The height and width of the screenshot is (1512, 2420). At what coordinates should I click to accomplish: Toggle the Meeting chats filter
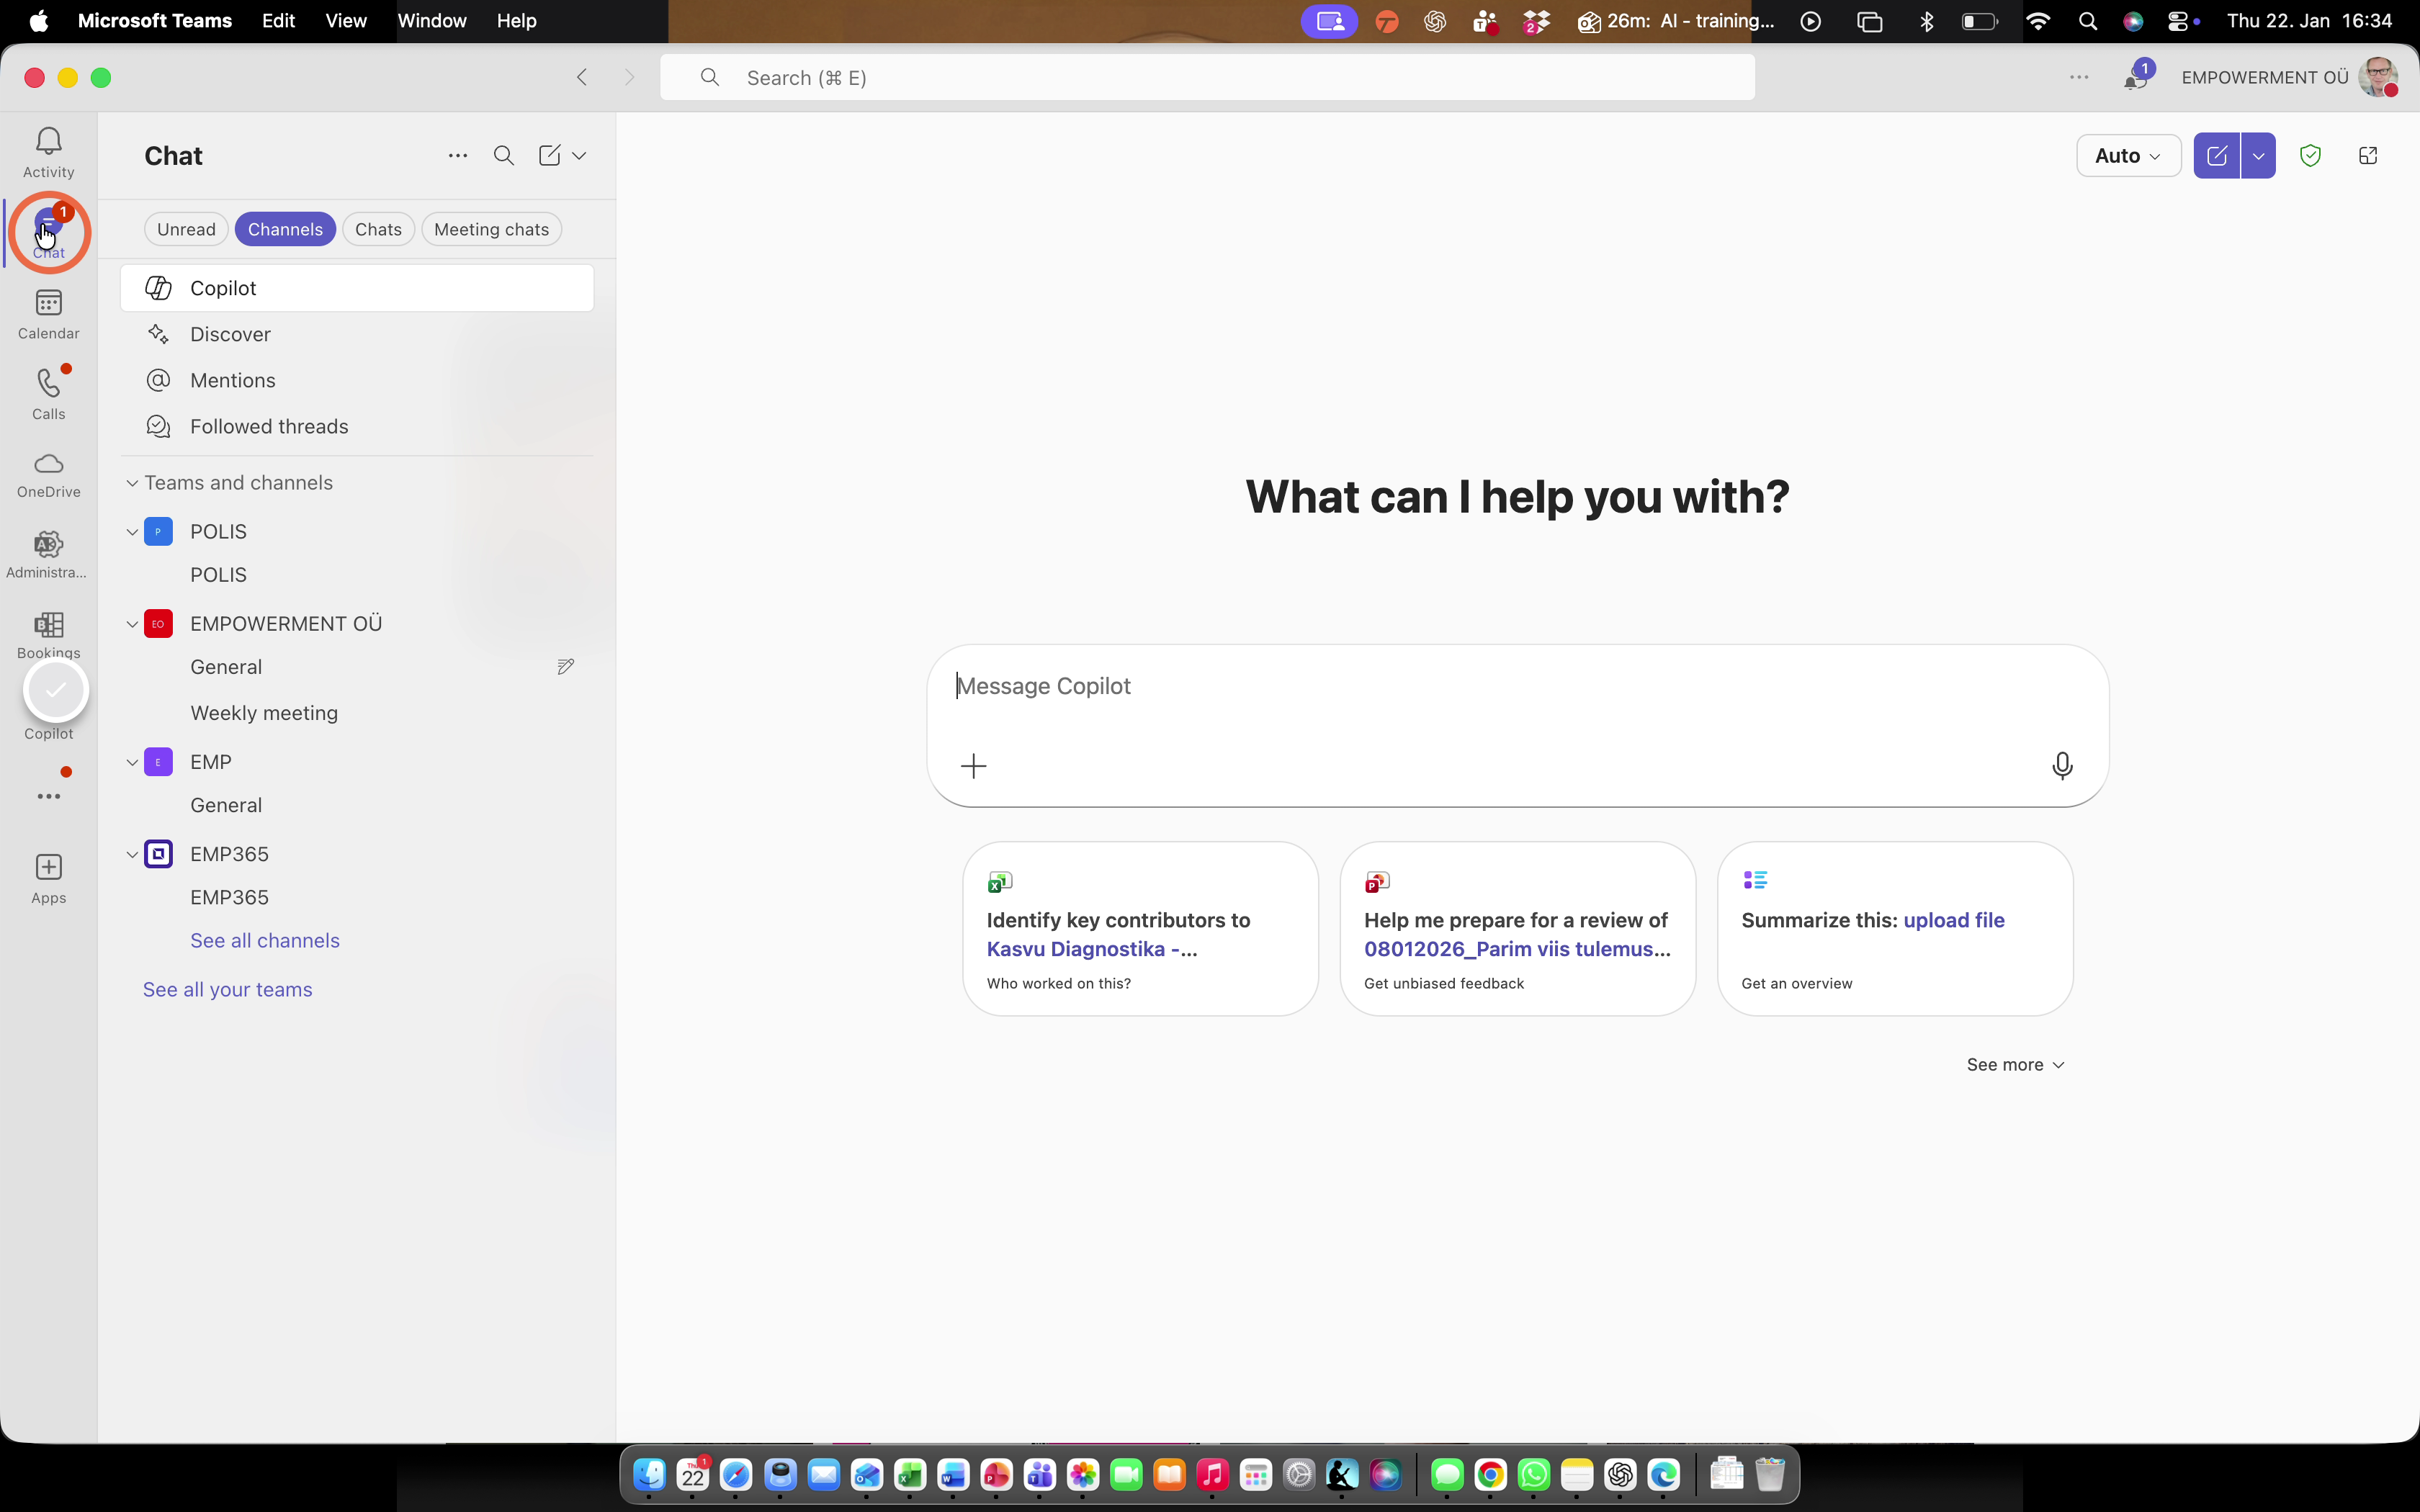click(491, 229)
